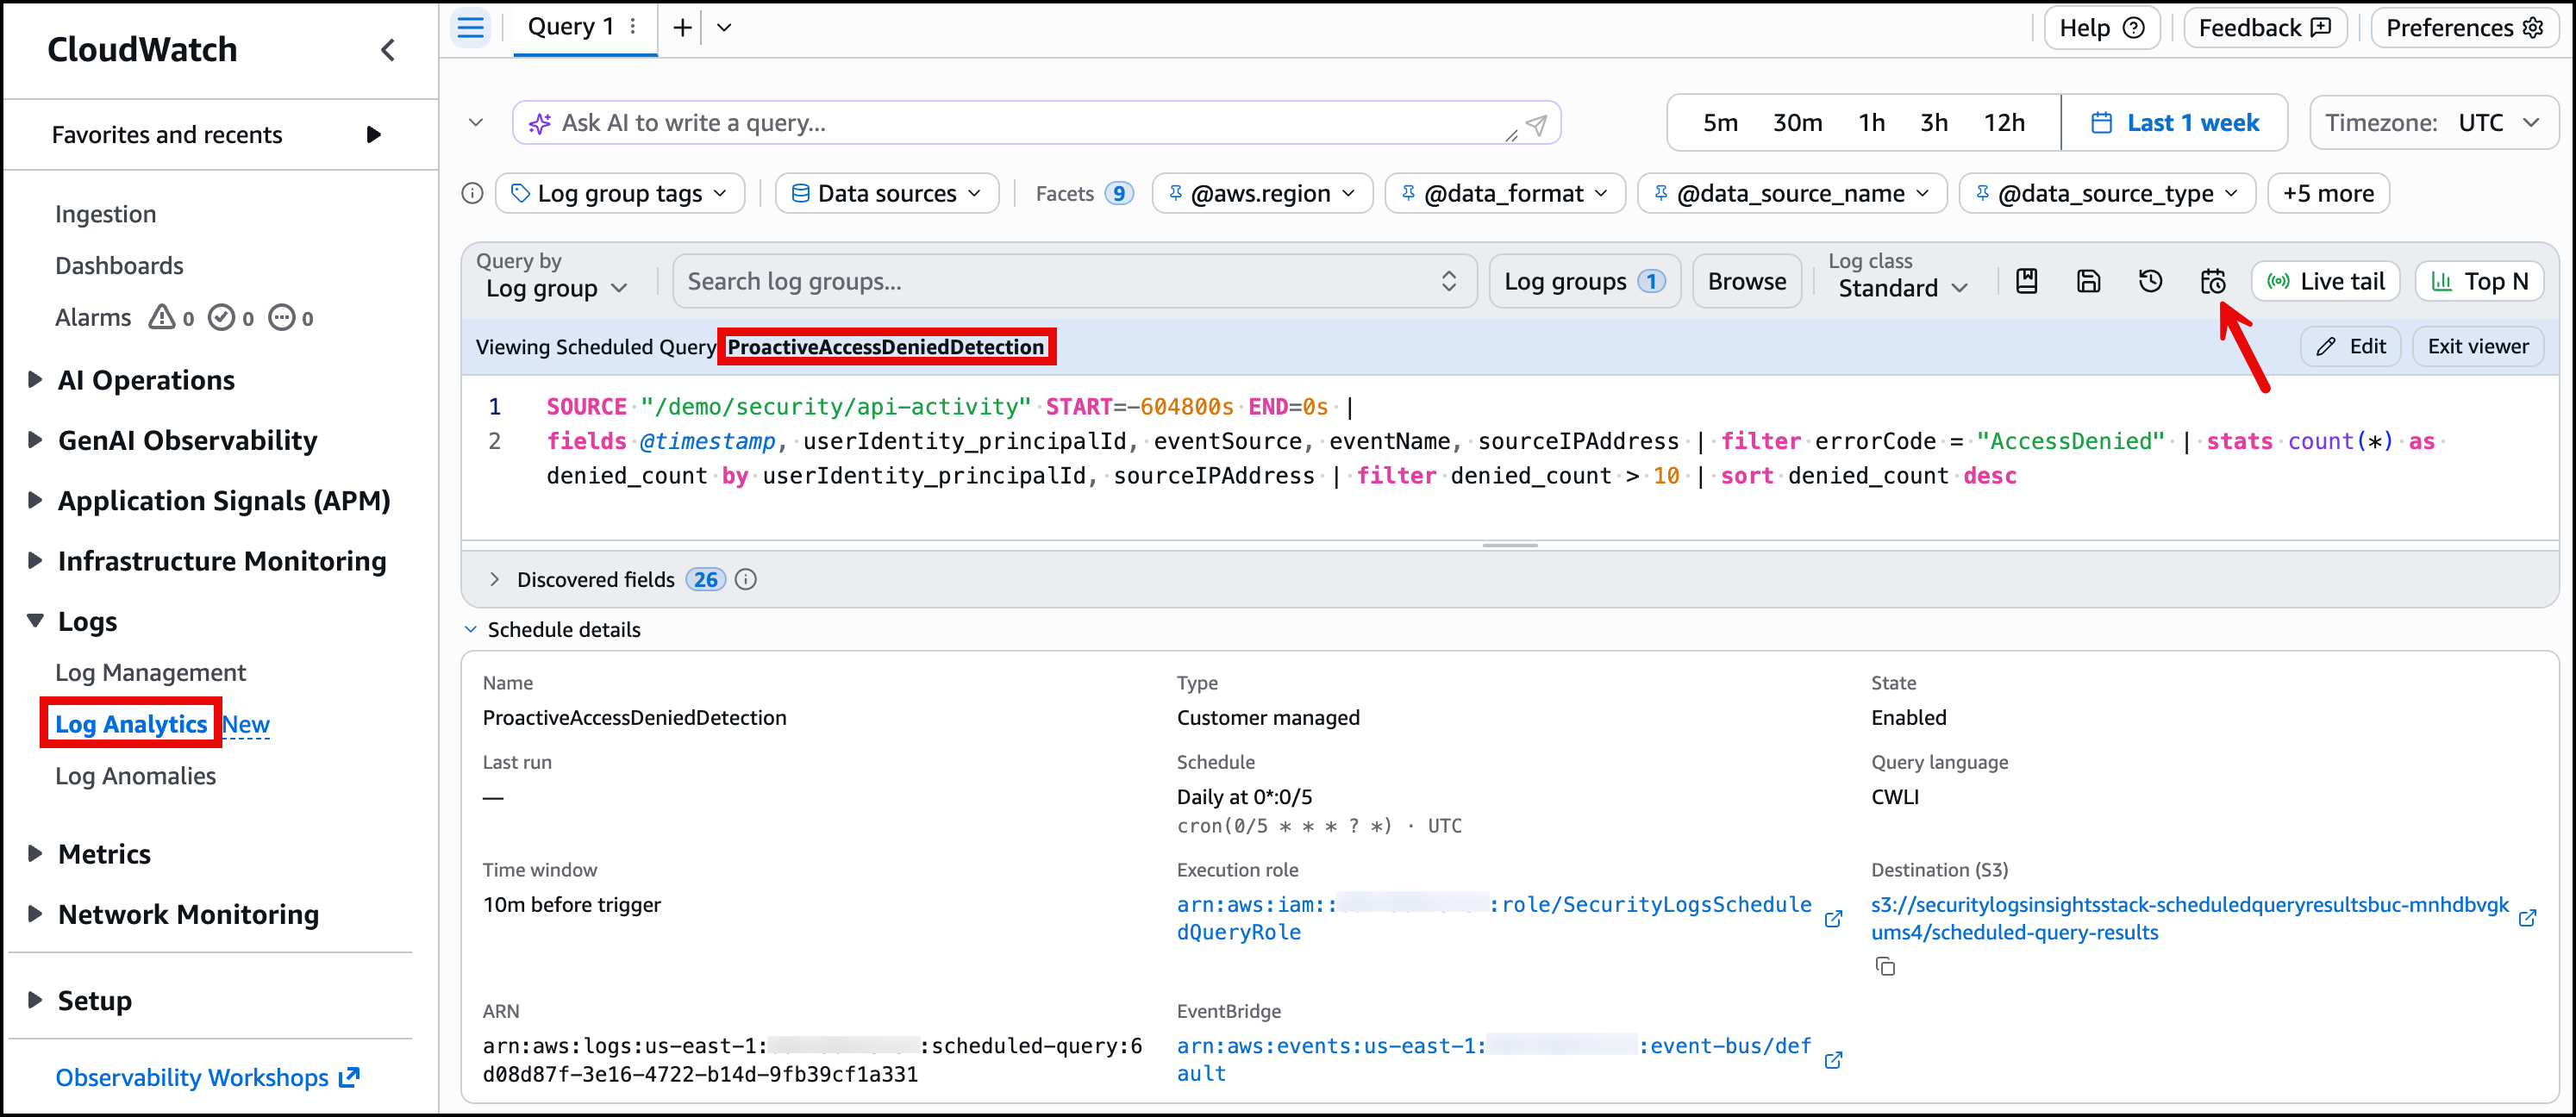Expand Favorites and recents
The width and height of the screenshot is (2576, 1117).
pos(373,135)
